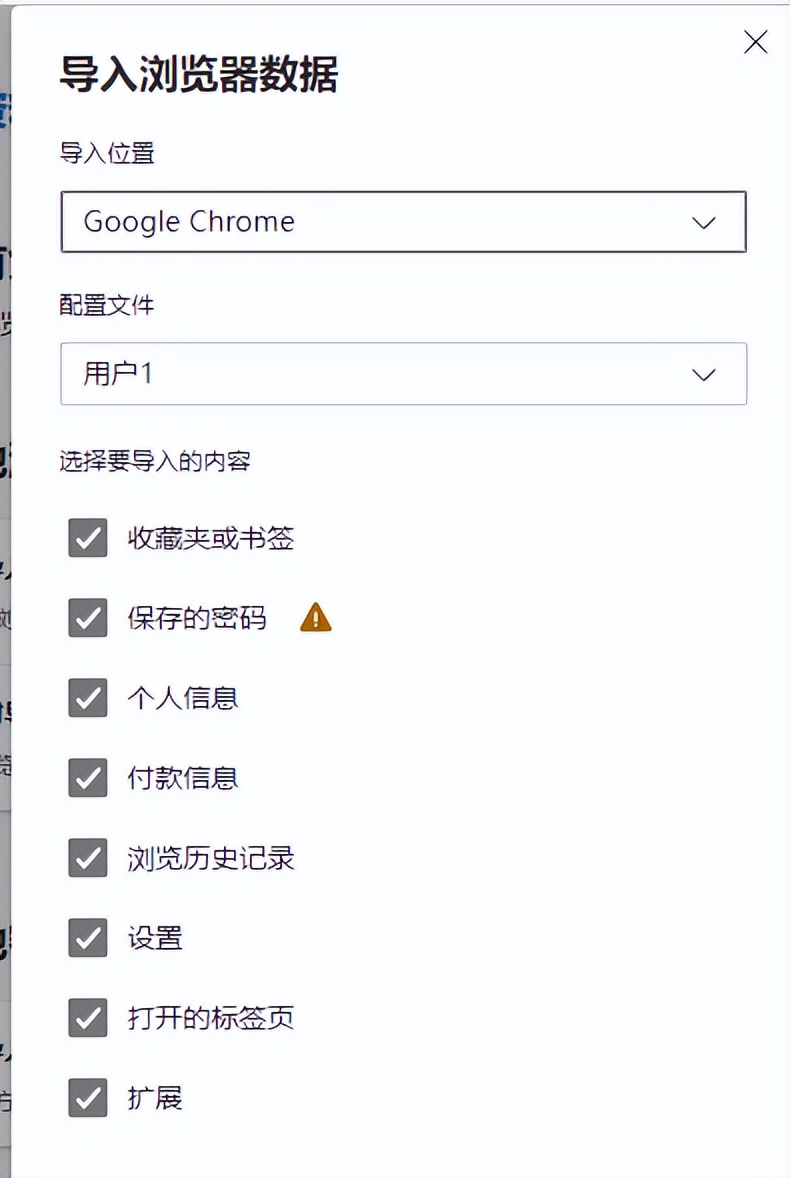
Task: Open the 配置文件 profile dropdown
Action: (x=404, y=374)
